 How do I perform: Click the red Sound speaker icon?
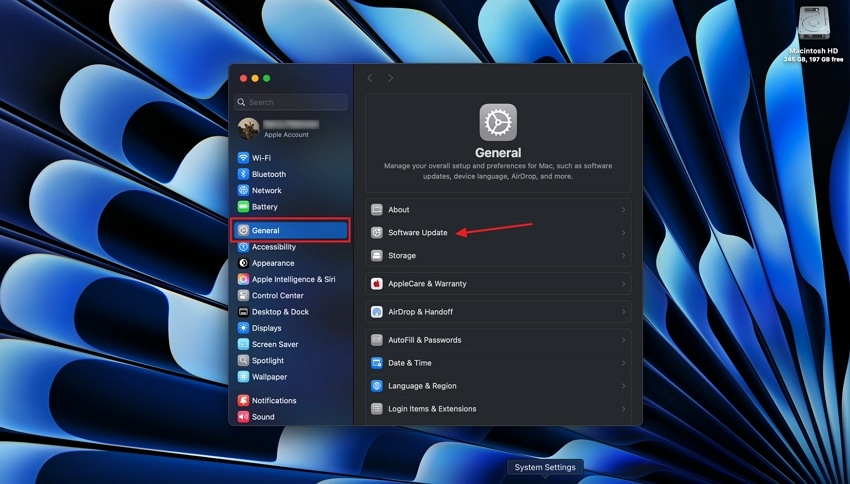coord(243,417)
